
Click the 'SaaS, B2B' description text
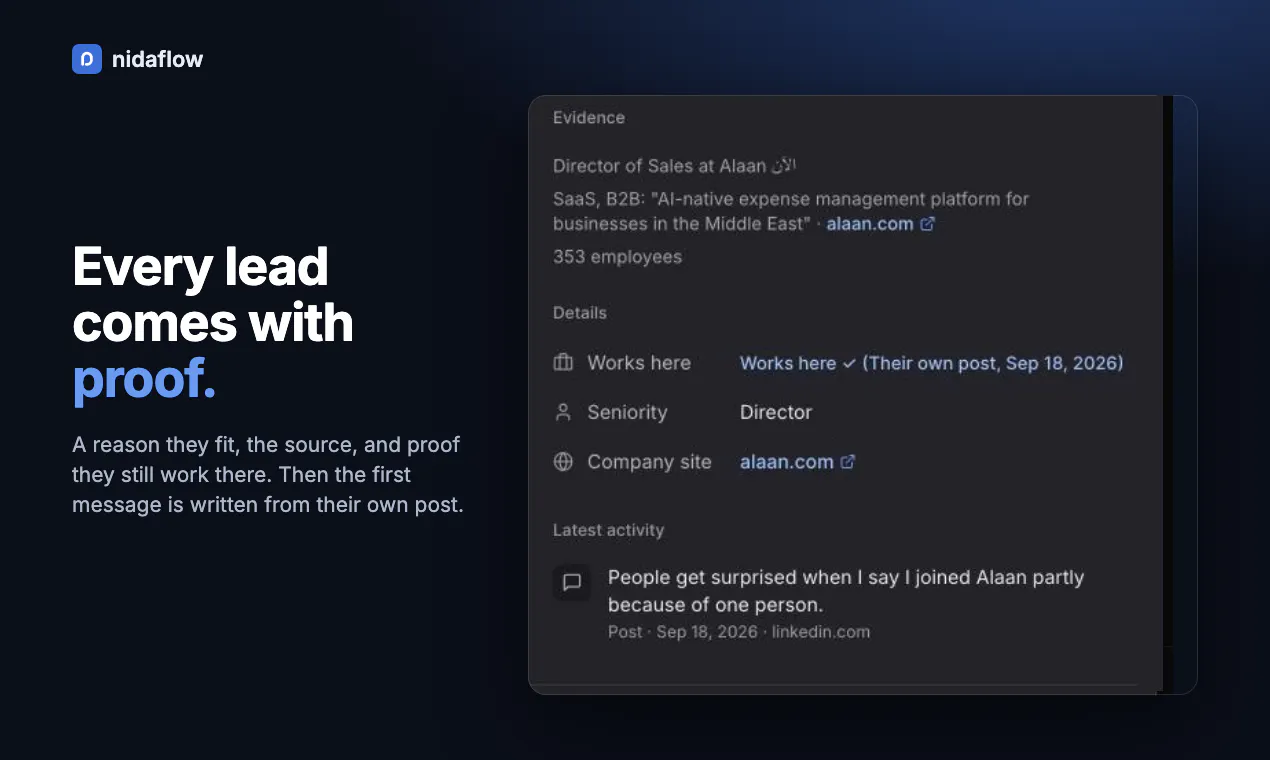pyautogui.click(x=791, y=211)
